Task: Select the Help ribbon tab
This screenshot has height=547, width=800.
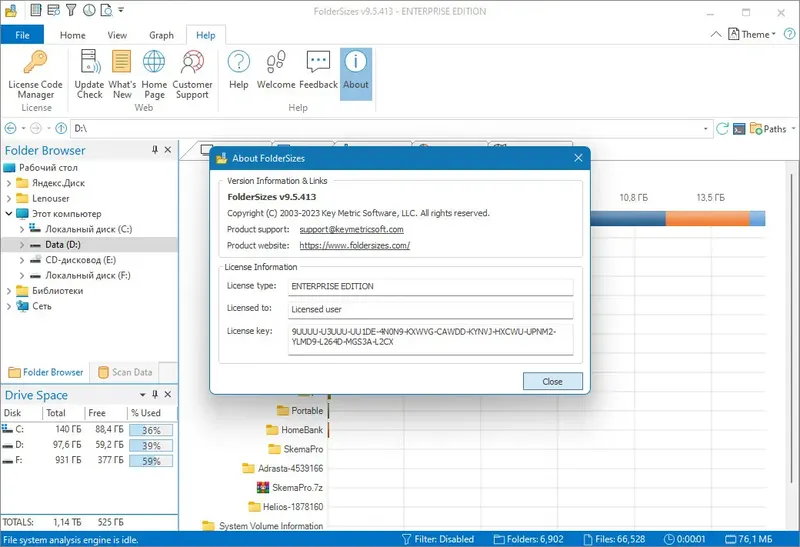Action: (206, 35)
